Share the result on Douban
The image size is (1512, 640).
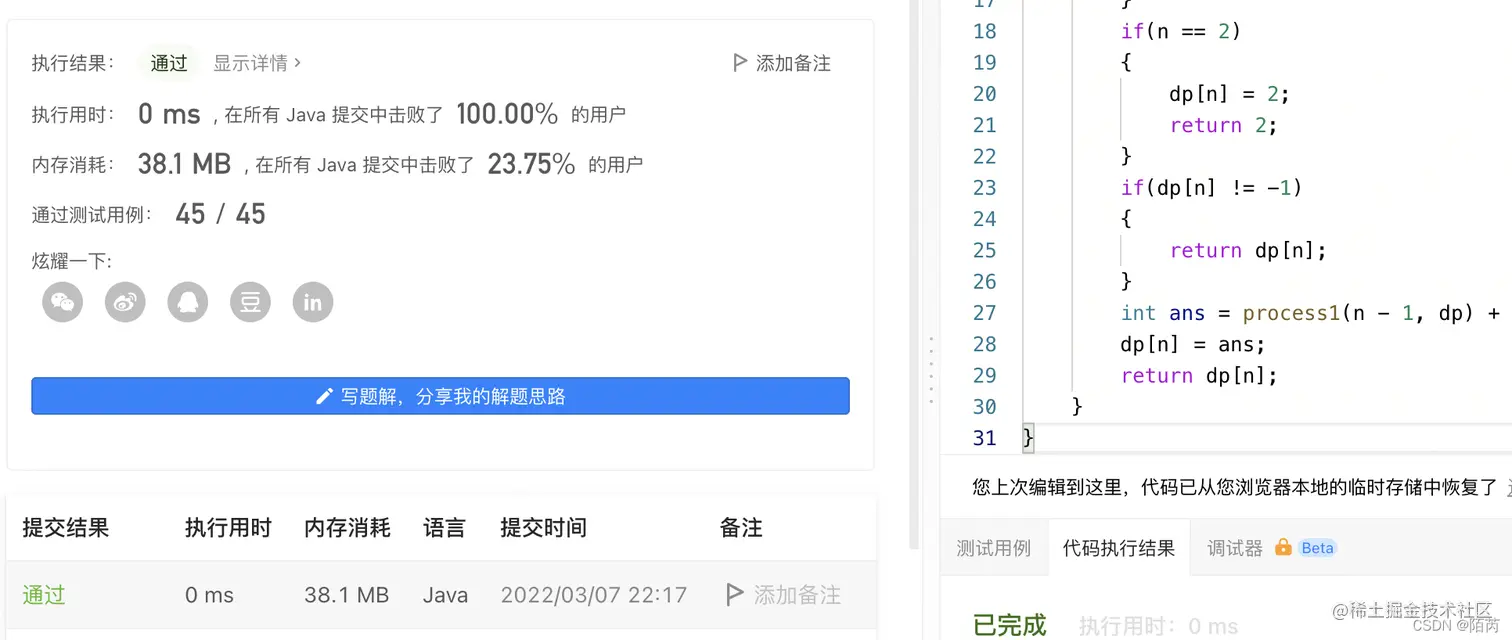tap(250, 302)
